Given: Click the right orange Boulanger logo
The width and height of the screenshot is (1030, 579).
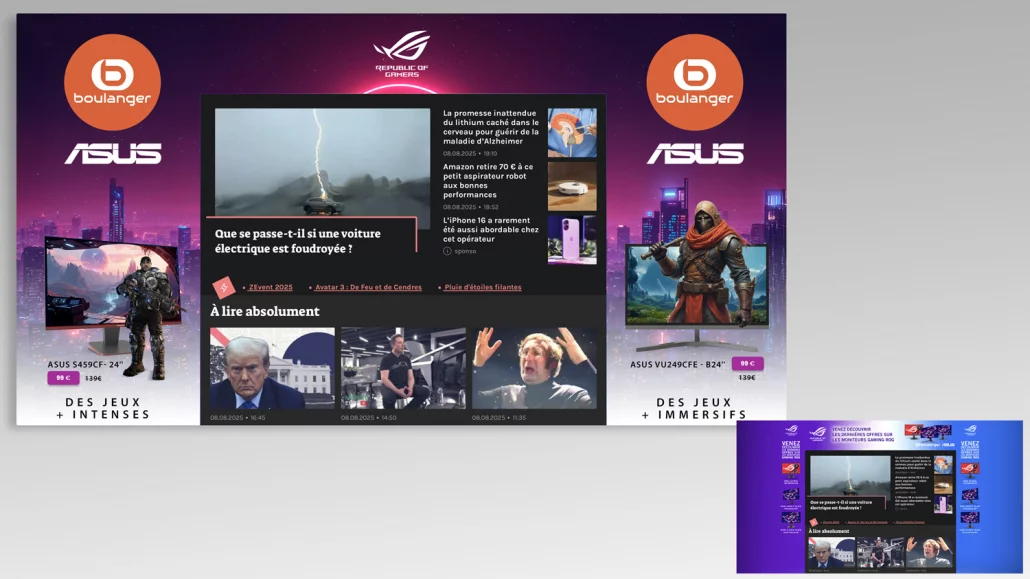Looking at the screenshot, I should pos(695,82).
